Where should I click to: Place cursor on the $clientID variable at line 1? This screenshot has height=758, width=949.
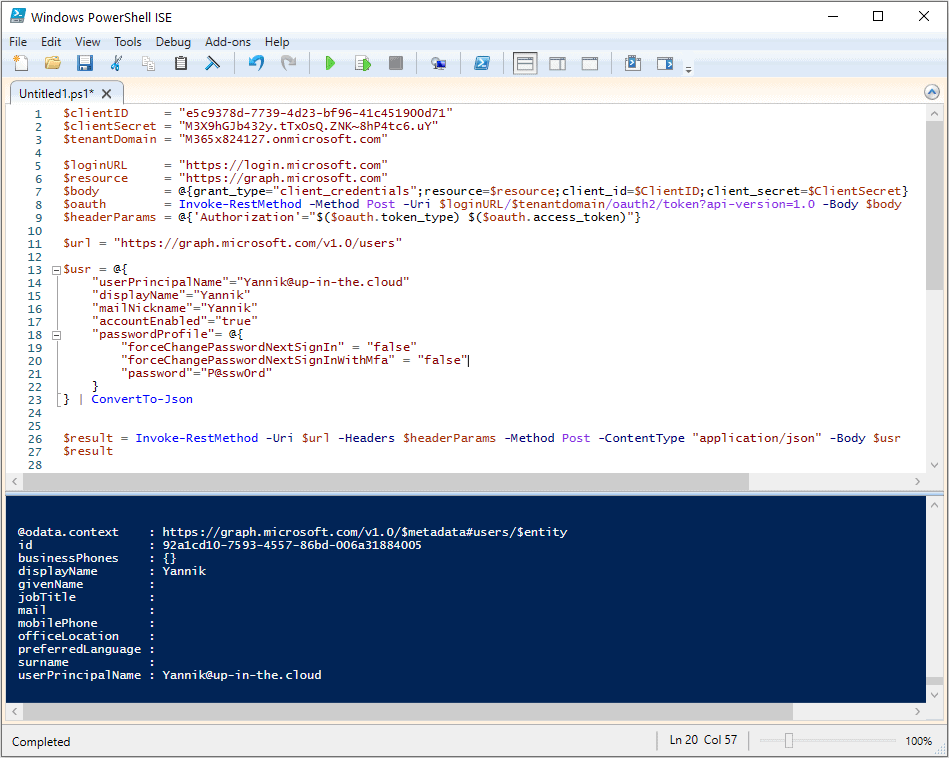pos(96,113)
